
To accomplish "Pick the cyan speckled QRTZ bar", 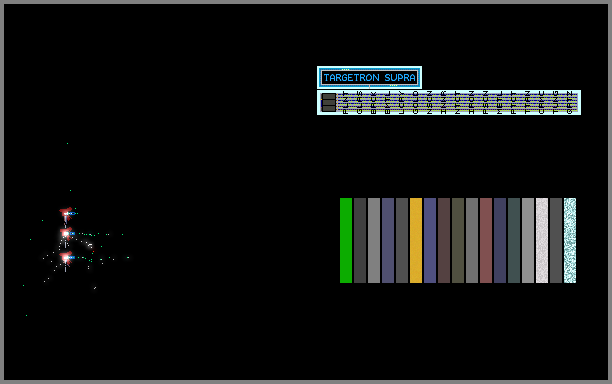I will [570, 240].
